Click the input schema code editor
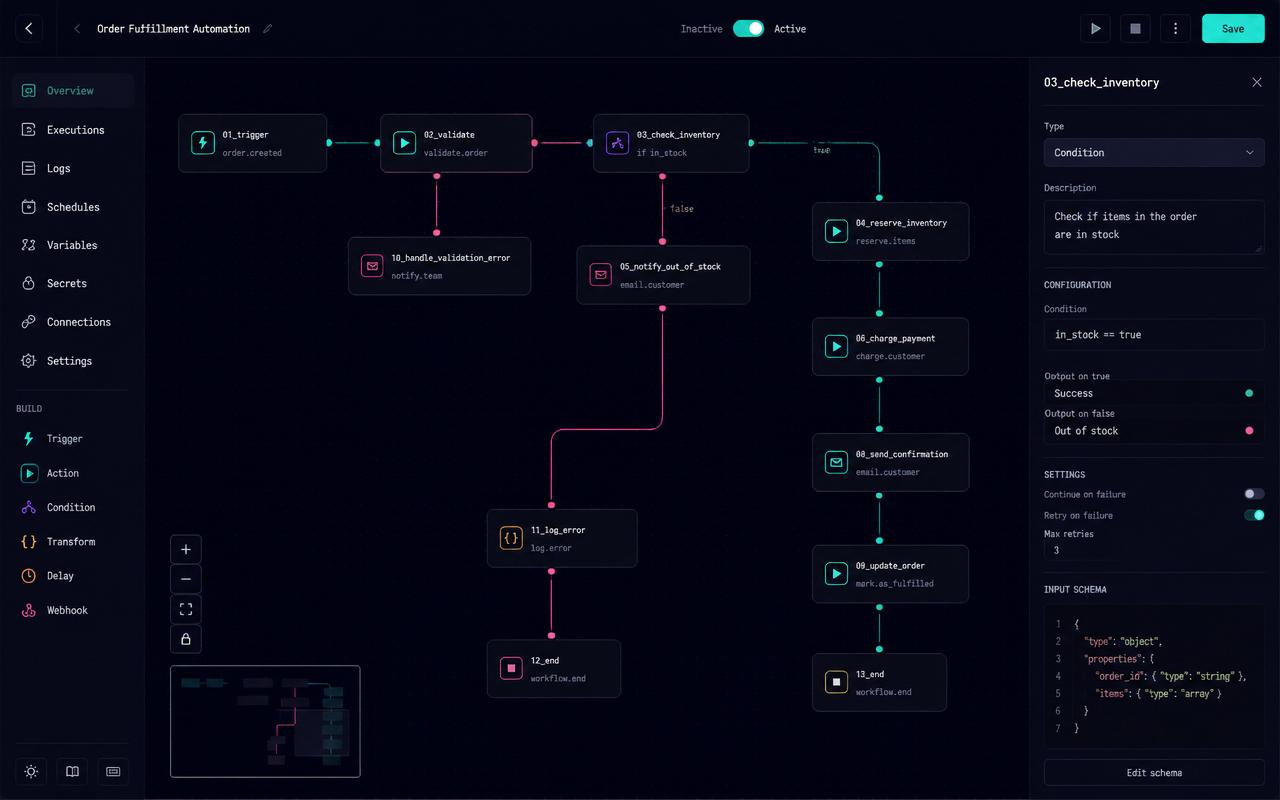 (x=1154, y=676)
